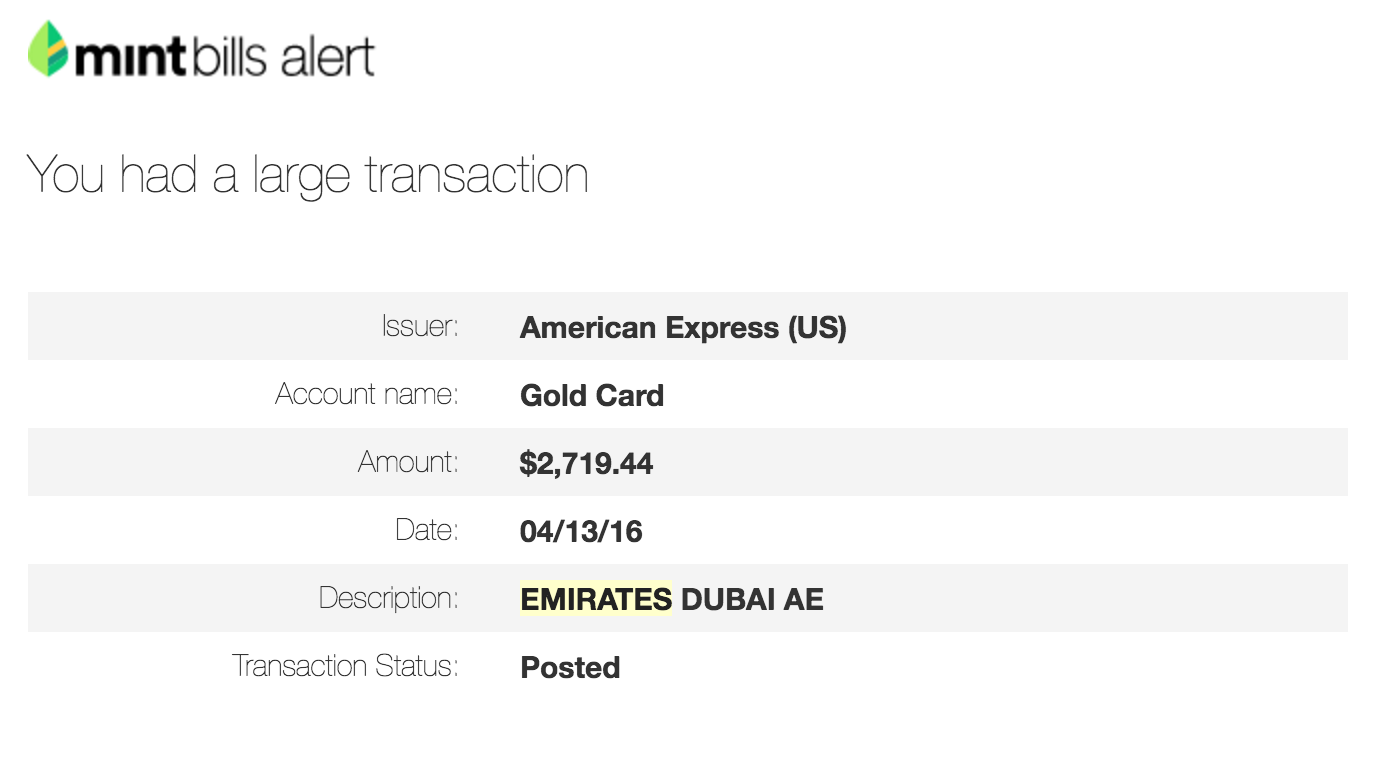Image resolution: width=1390 pixels, height=766 pixels.
Task: Click the Account name label
Action: [x=367, y=394]
